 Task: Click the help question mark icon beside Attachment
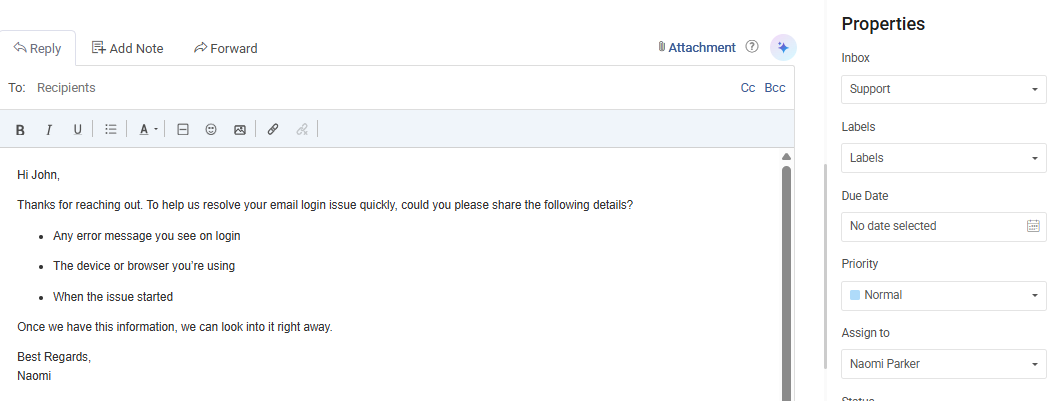(x=752, y=47)
